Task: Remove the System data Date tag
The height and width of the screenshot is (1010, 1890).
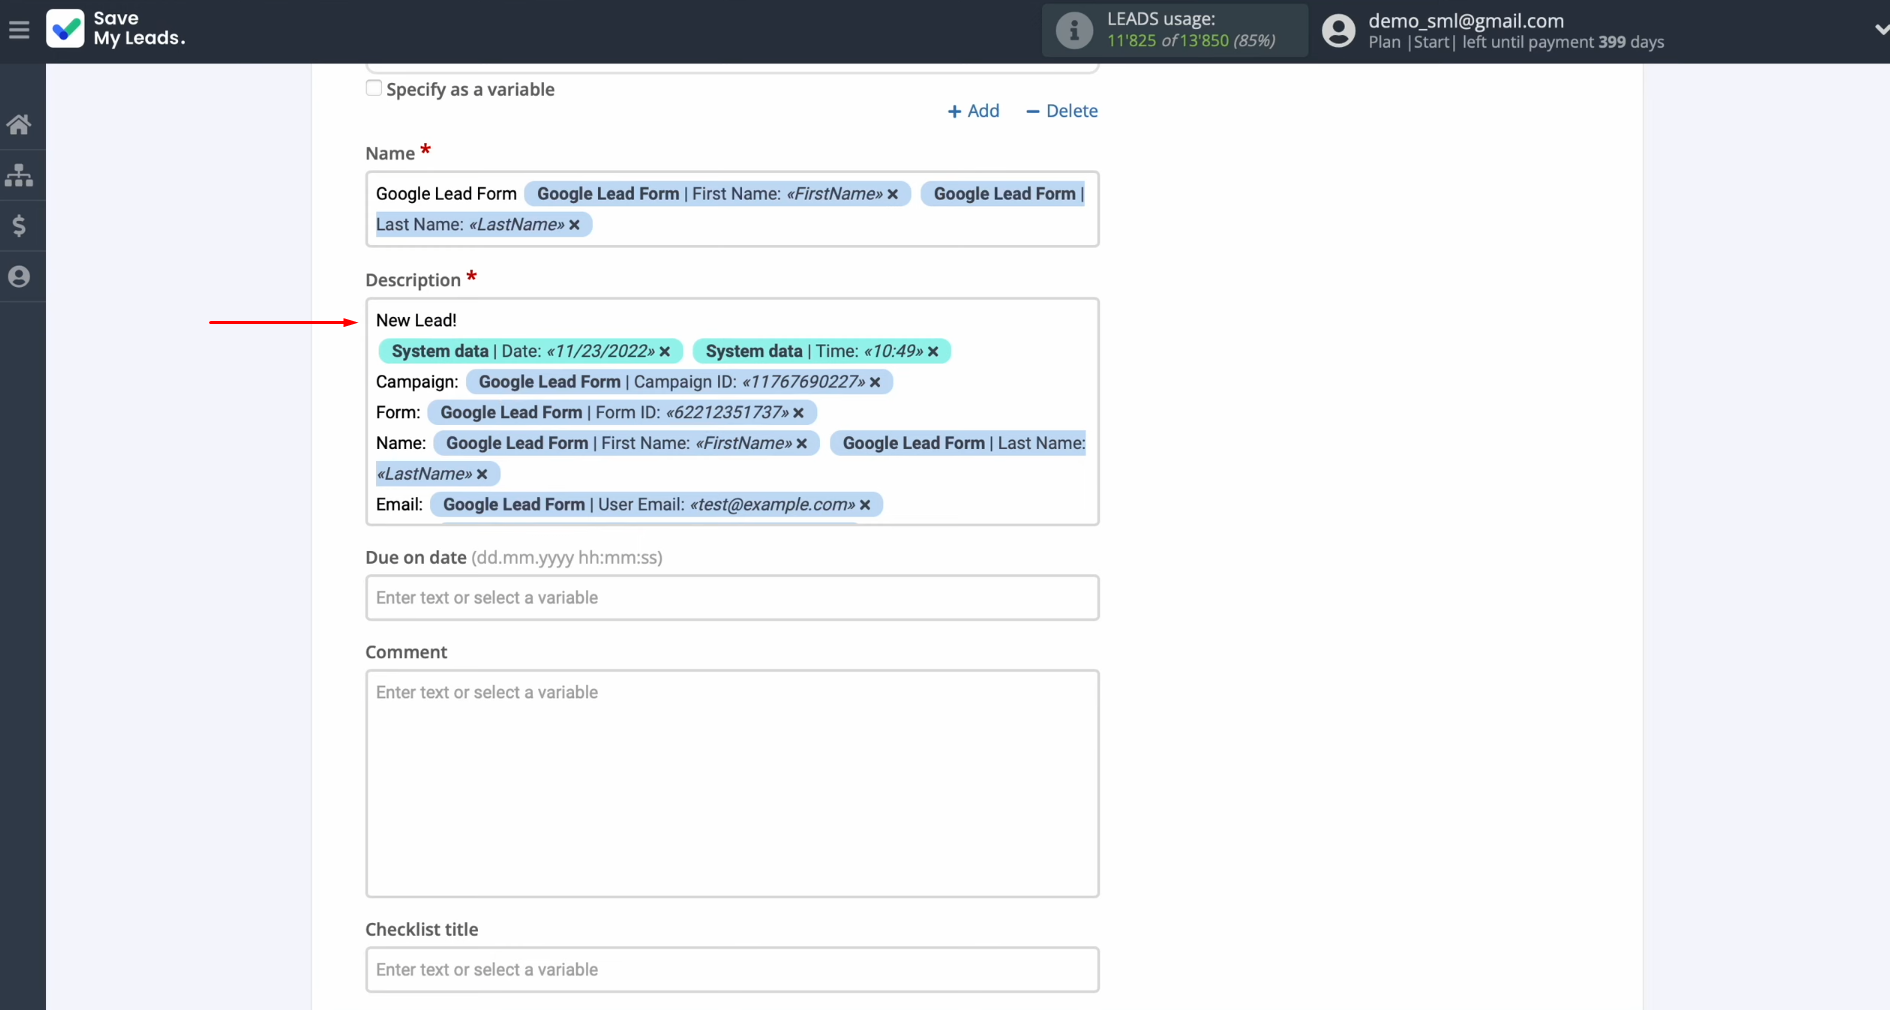Action: click(665, 352)
